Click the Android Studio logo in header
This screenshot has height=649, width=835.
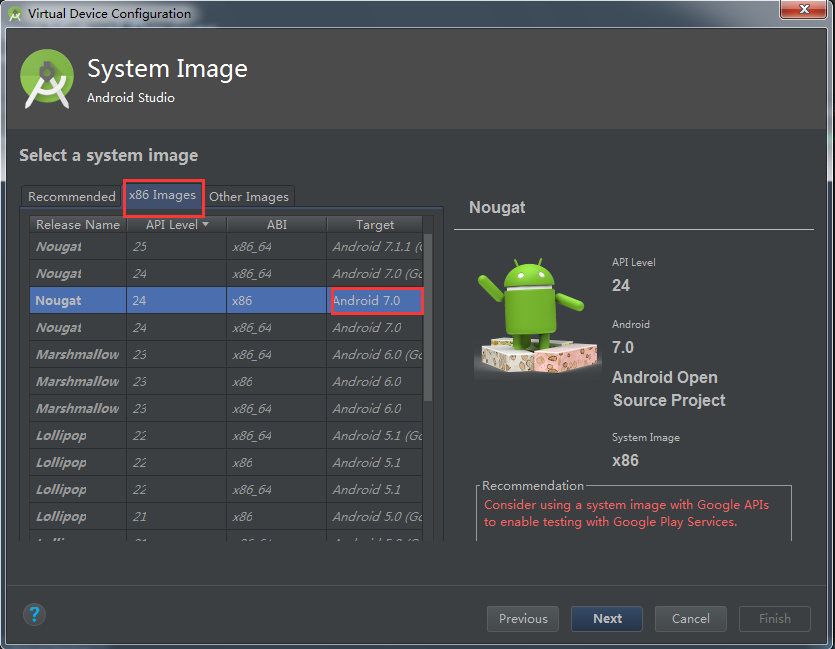point(47,79)
